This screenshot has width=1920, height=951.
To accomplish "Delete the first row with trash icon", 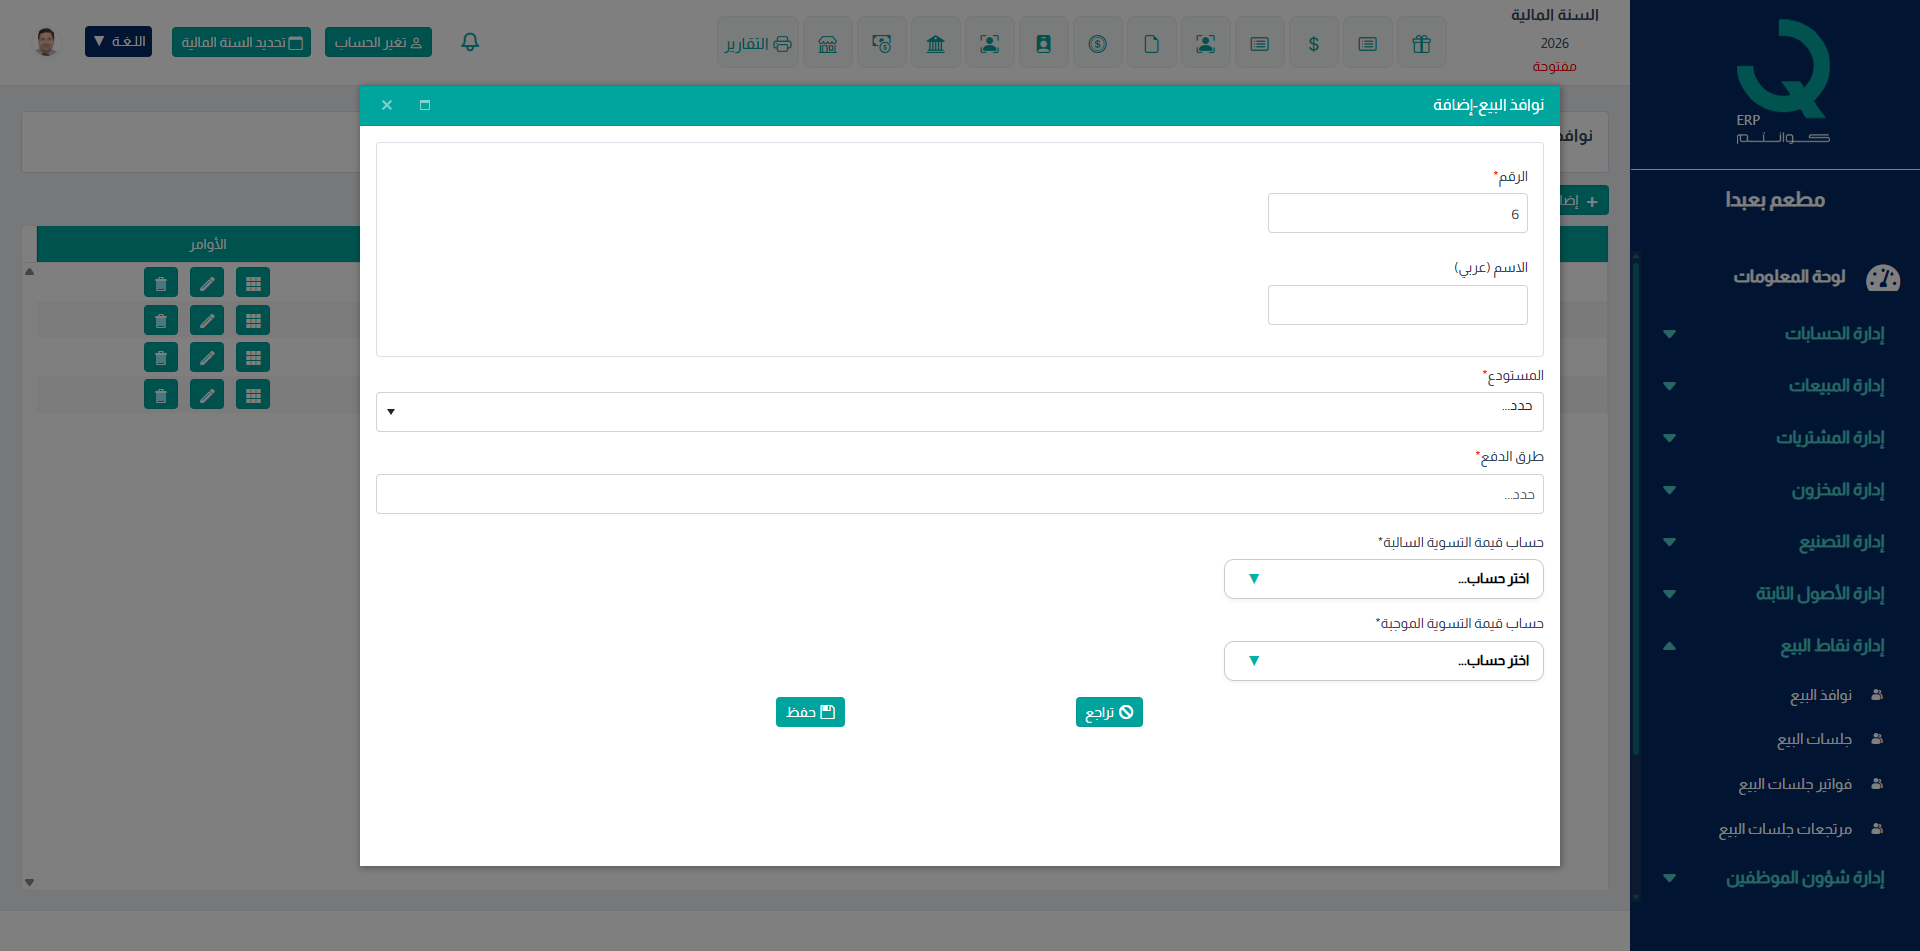I will (161, 283).
